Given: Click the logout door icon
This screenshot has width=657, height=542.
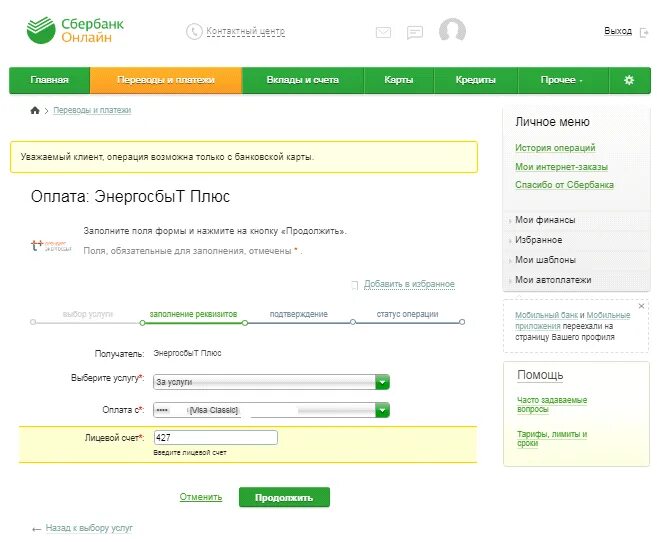Looking at the screenshot, I should 644,32.
